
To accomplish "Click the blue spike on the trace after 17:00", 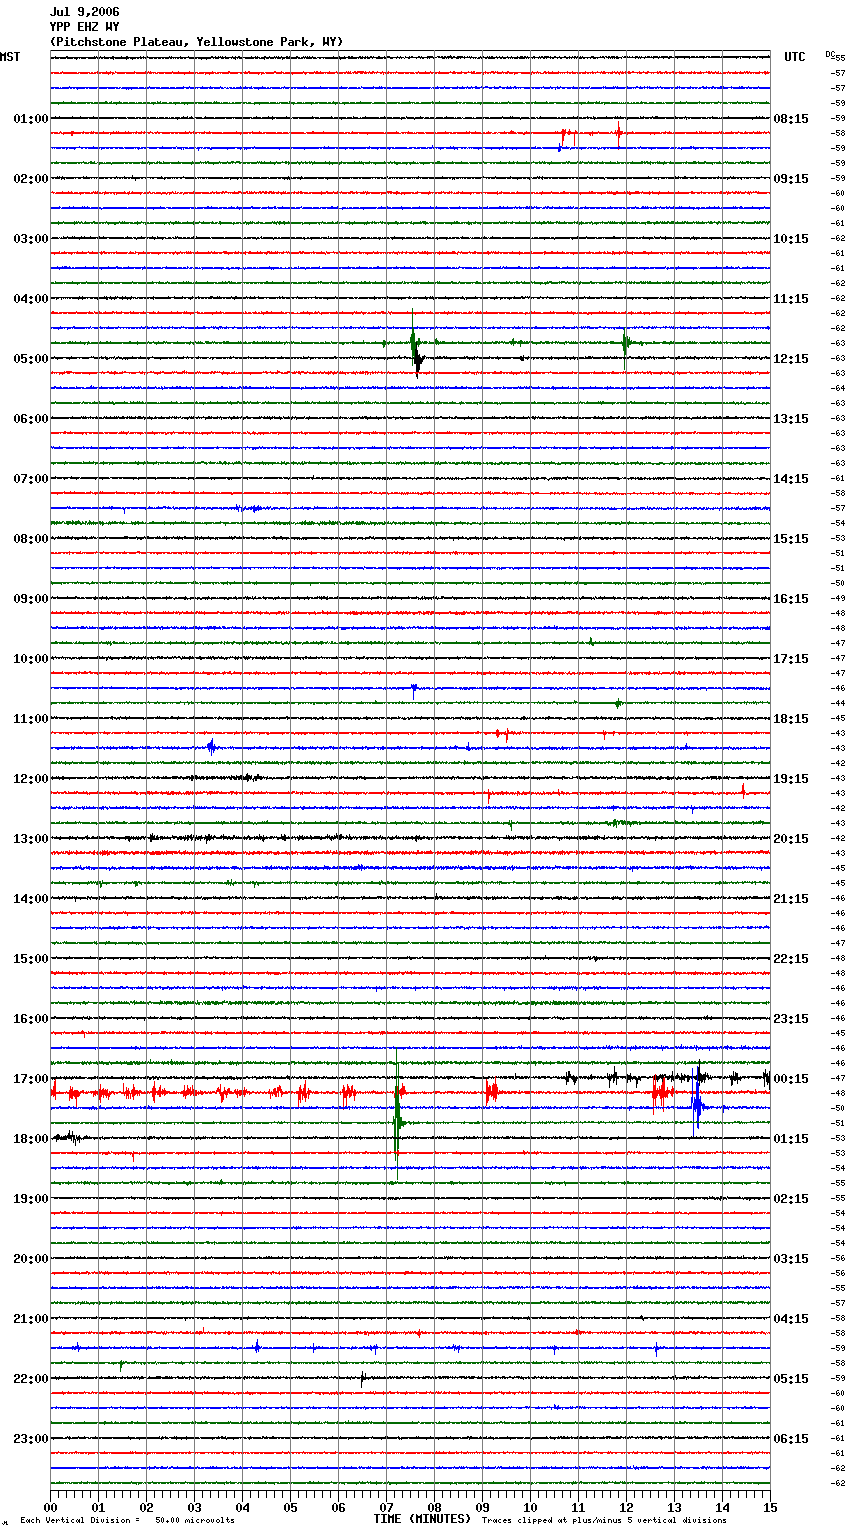I will [697, 1100].
